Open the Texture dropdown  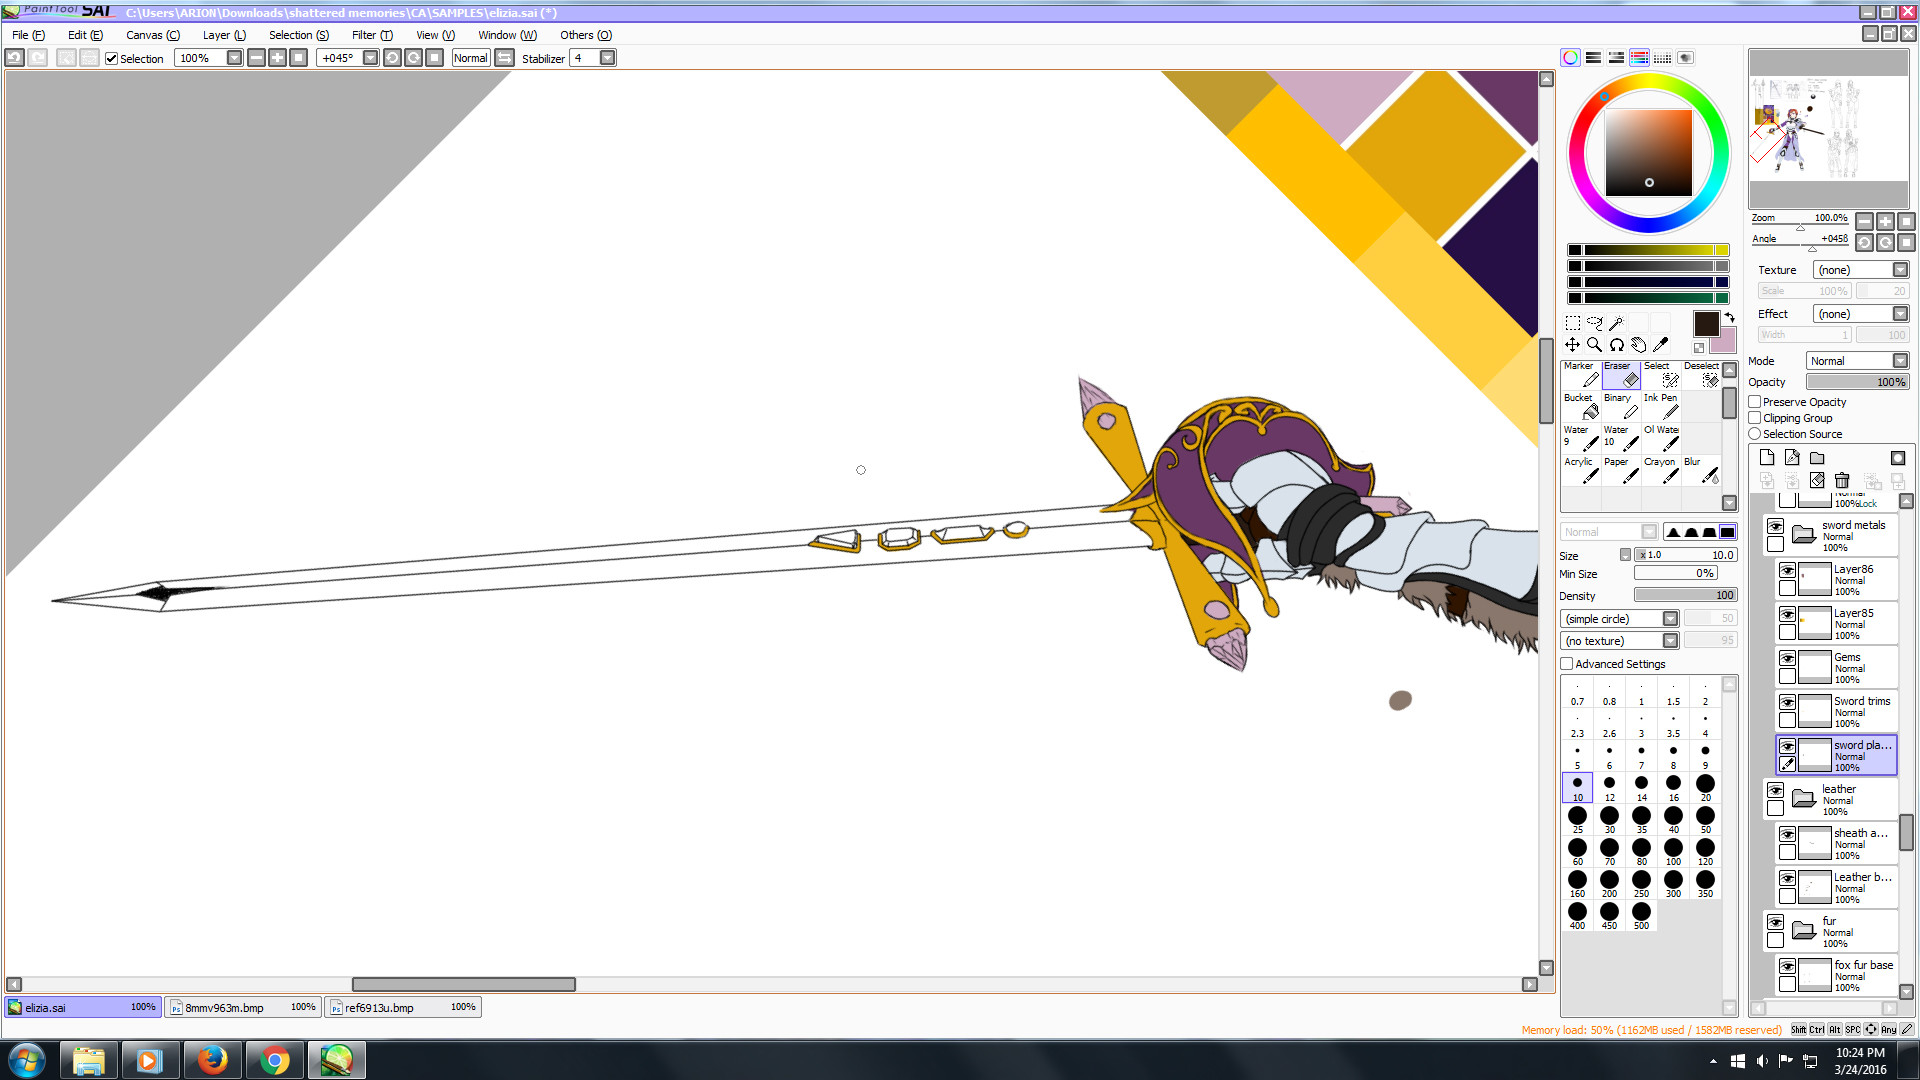(x=1900, y=270)
